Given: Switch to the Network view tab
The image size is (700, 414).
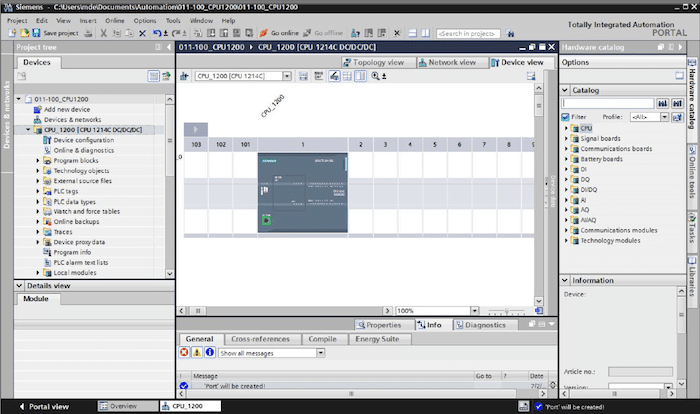Looking at the screenshot, I should coord(453,62).
